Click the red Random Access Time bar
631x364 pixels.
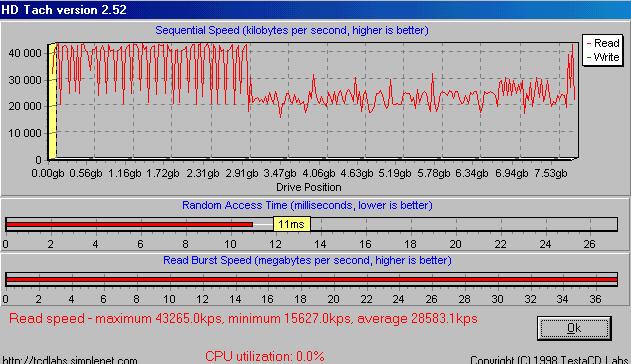130,224
